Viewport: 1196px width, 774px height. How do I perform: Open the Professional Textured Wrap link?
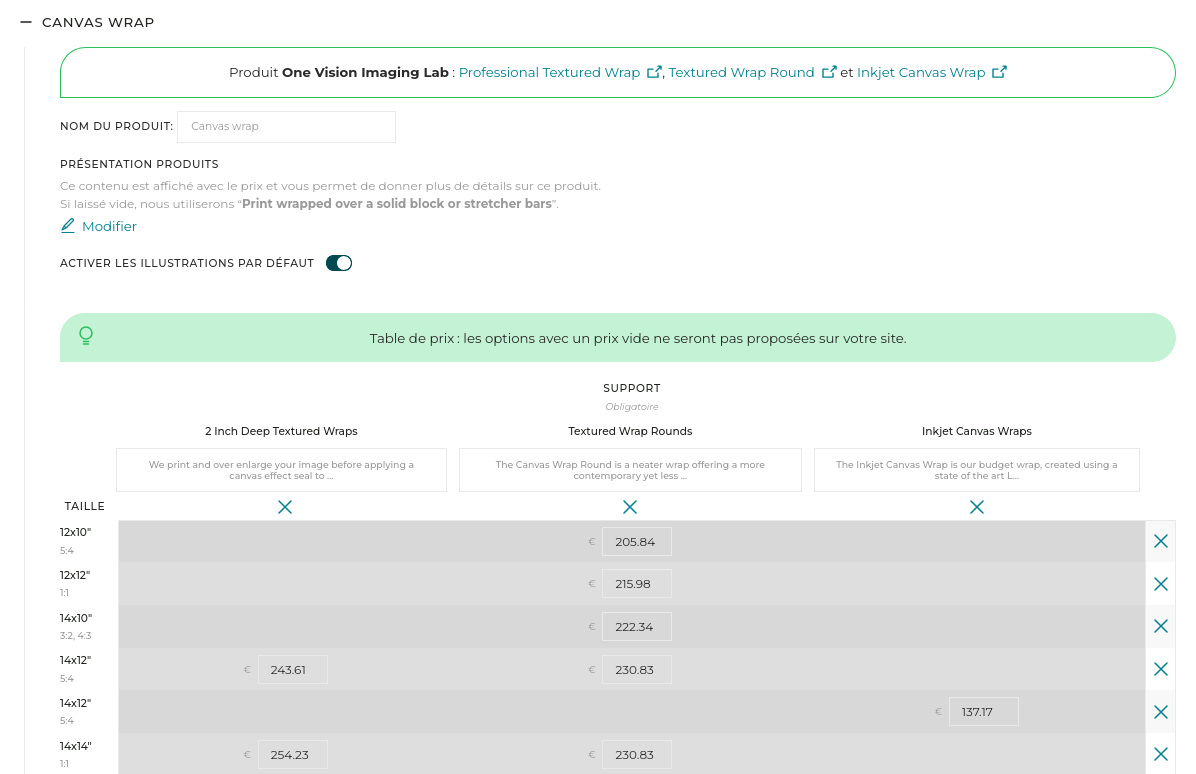click(549, 73)
